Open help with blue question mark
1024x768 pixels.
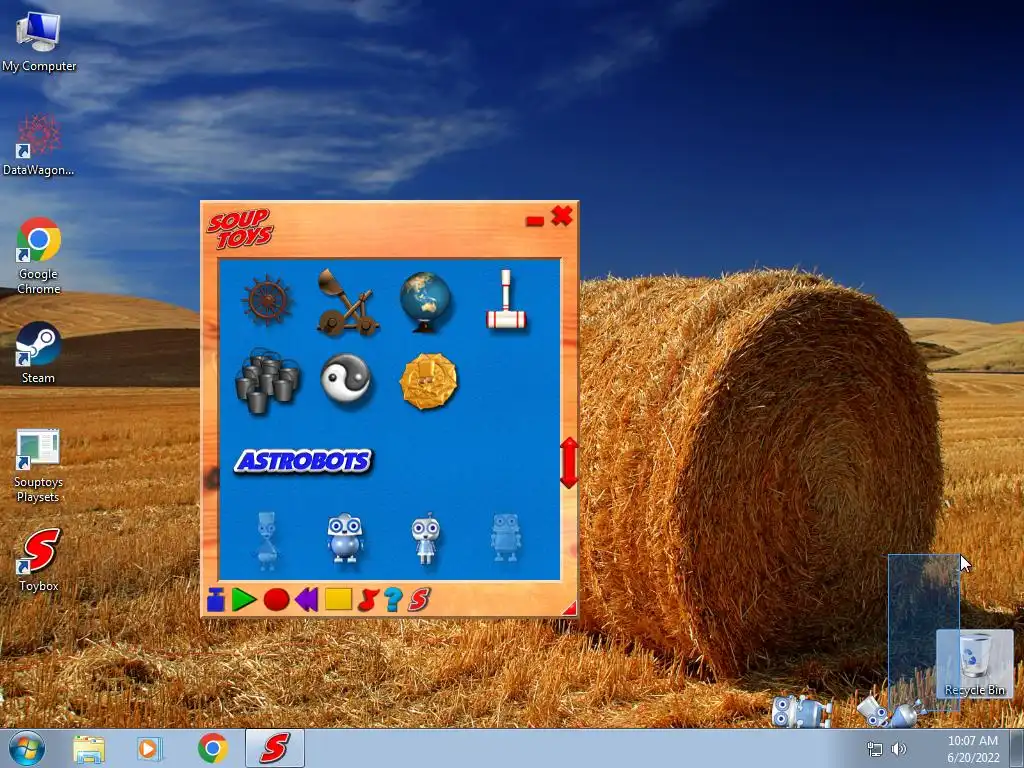(x=393, y=600)
